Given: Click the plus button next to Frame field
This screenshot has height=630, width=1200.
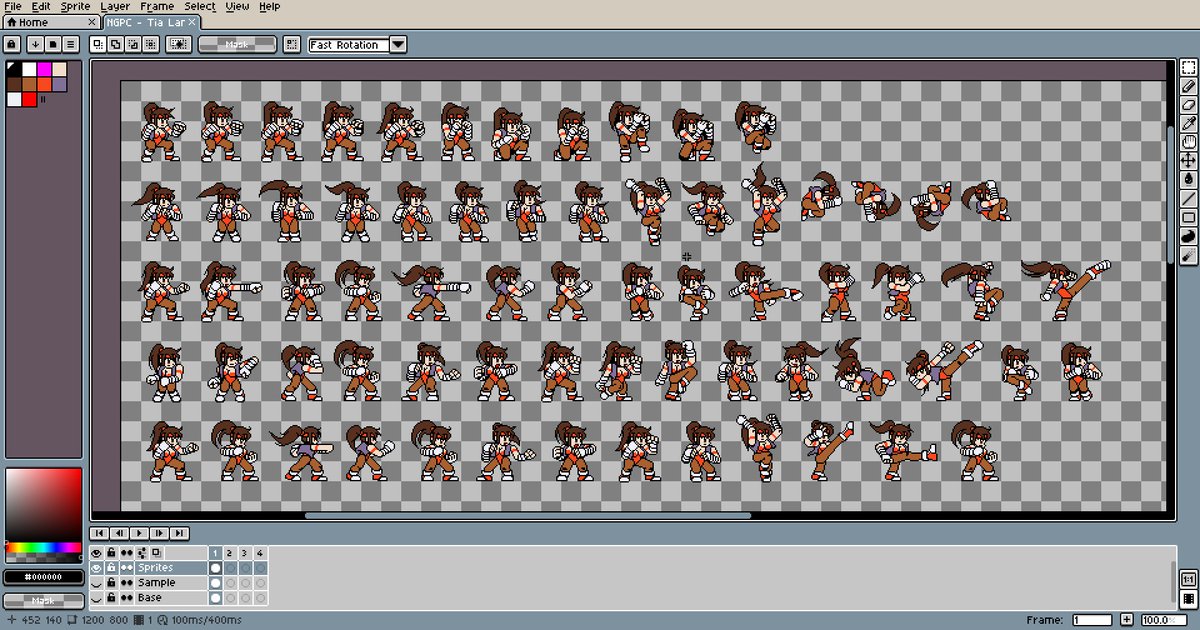Looking at the screenshot, I should click(x=1127, y=620).
